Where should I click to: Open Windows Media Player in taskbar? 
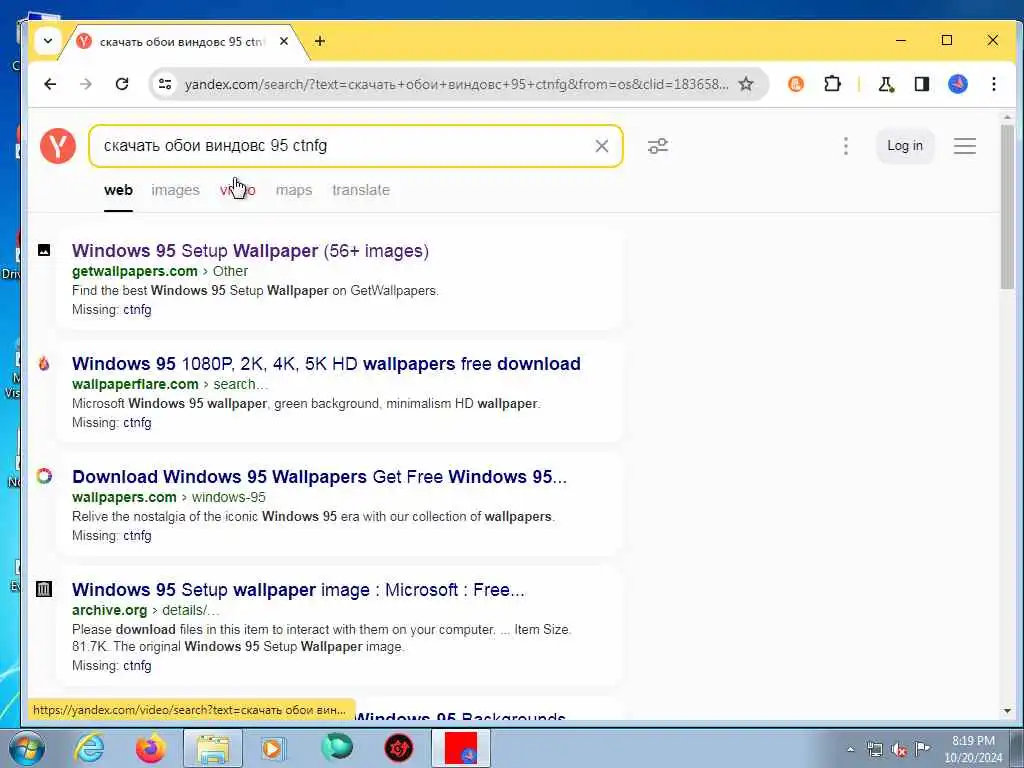(274, 748)
